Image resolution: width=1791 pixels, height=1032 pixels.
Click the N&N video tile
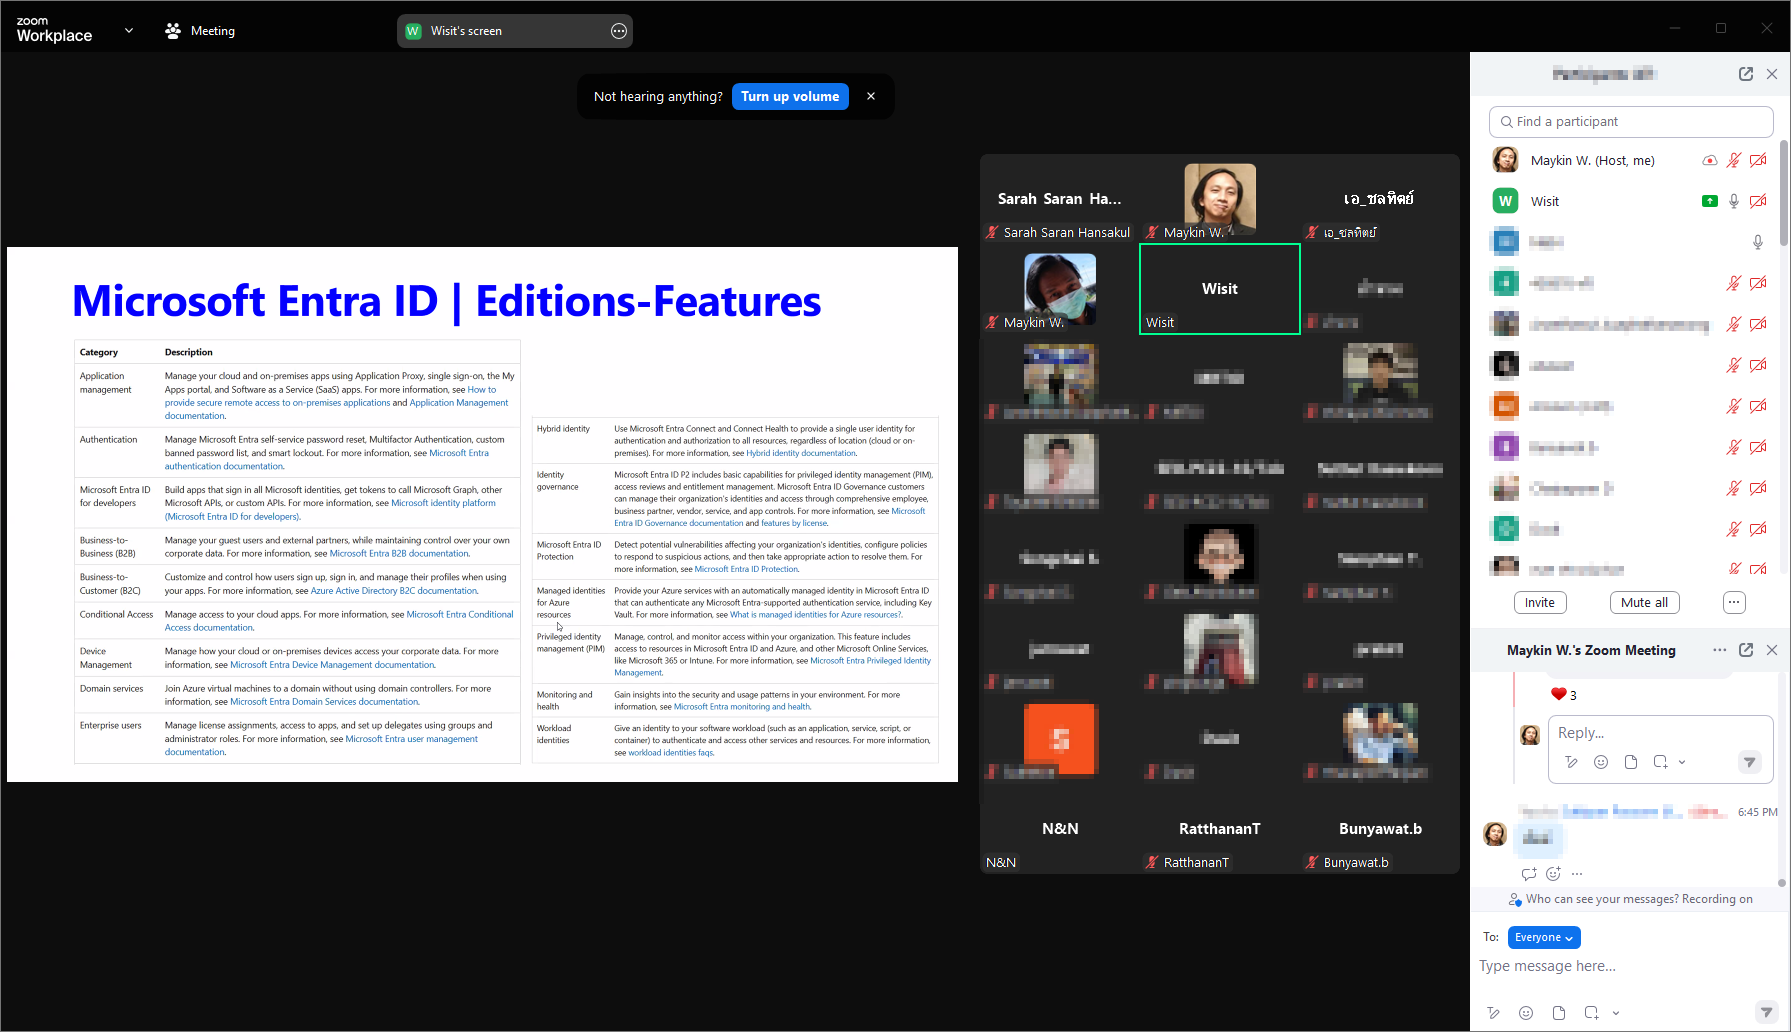pos(1060,829)
